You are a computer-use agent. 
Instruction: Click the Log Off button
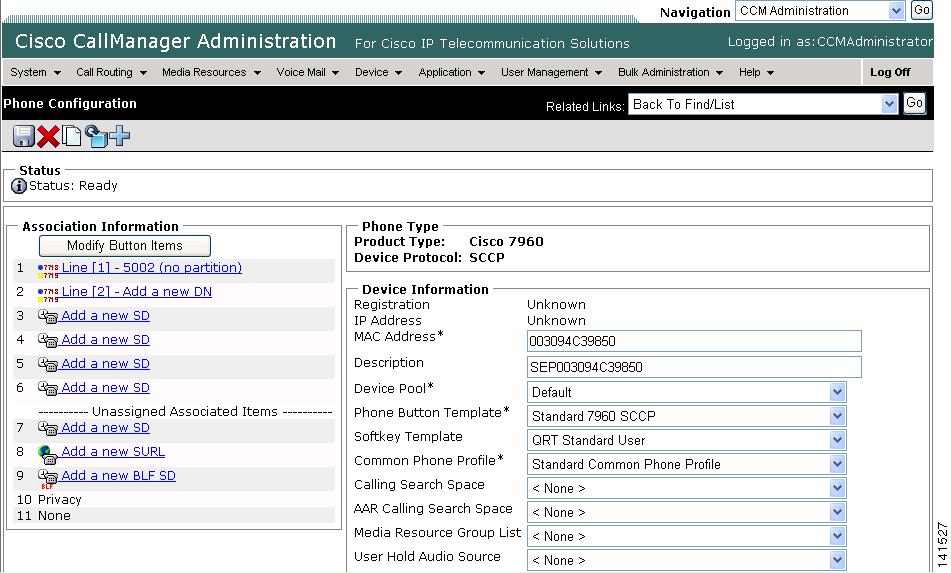[890, 72]
